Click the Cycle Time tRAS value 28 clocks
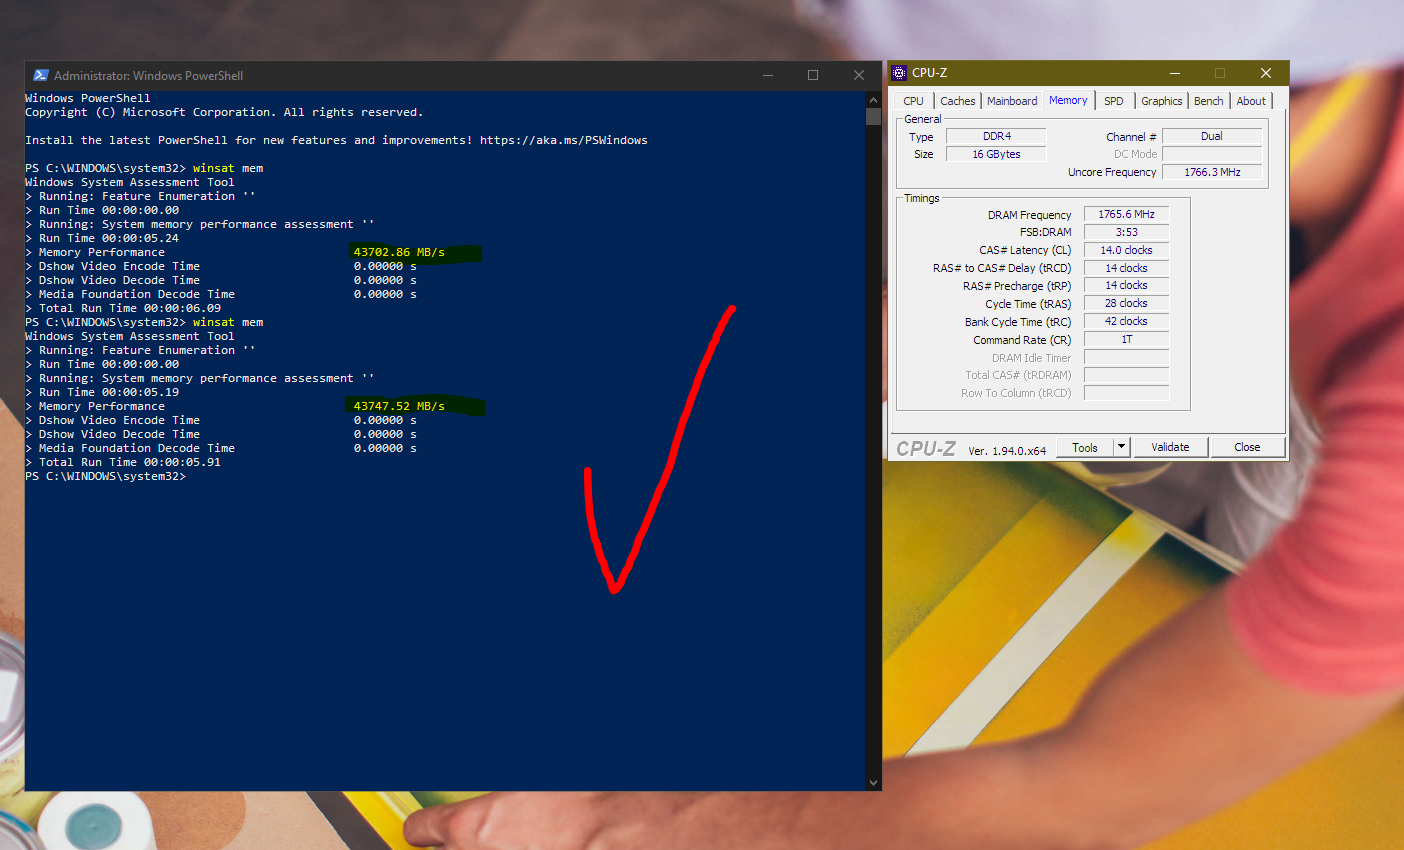Viewport: 1404px width, 850px height. (1126, 303)
